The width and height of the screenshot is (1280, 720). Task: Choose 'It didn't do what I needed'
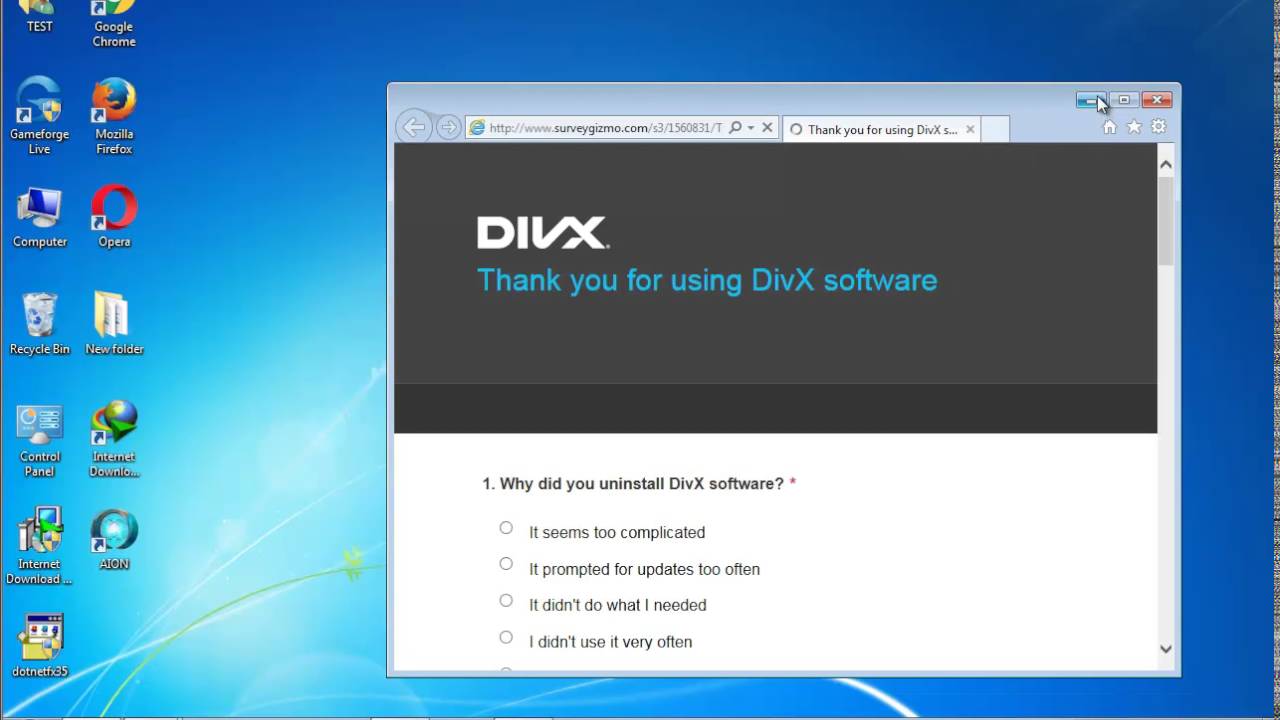506,601
